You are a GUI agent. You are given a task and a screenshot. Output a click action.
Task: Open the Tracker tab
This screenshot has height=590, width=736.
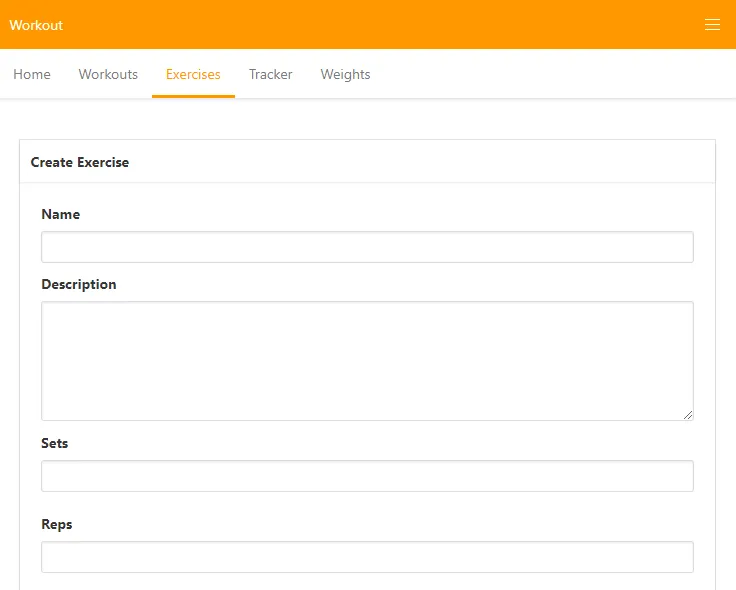[x=270, y=74]
